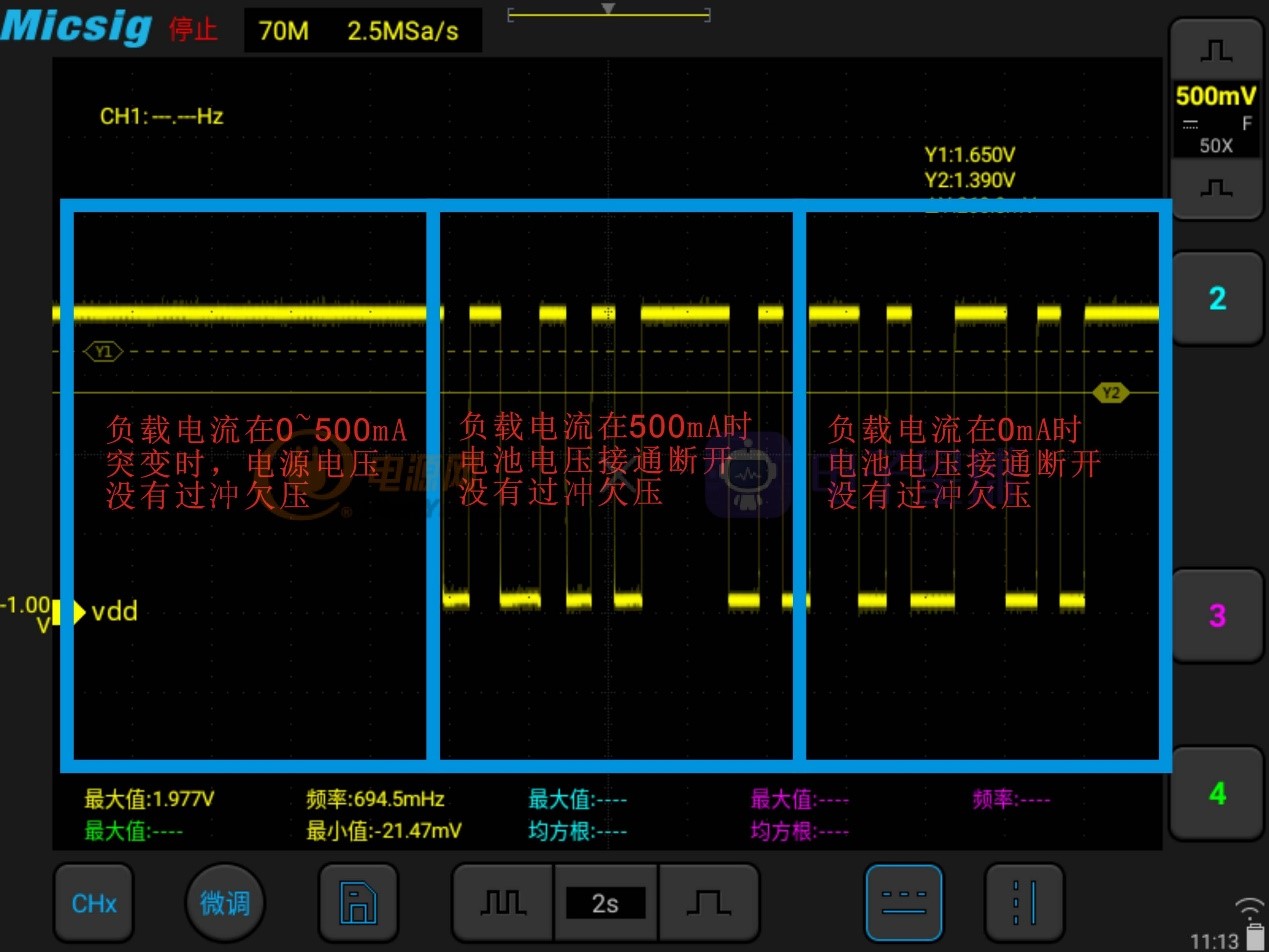Increase vertical scale with the top pulse icon
Viewport: 1269px width, 952px height.
coord(1217,51)
